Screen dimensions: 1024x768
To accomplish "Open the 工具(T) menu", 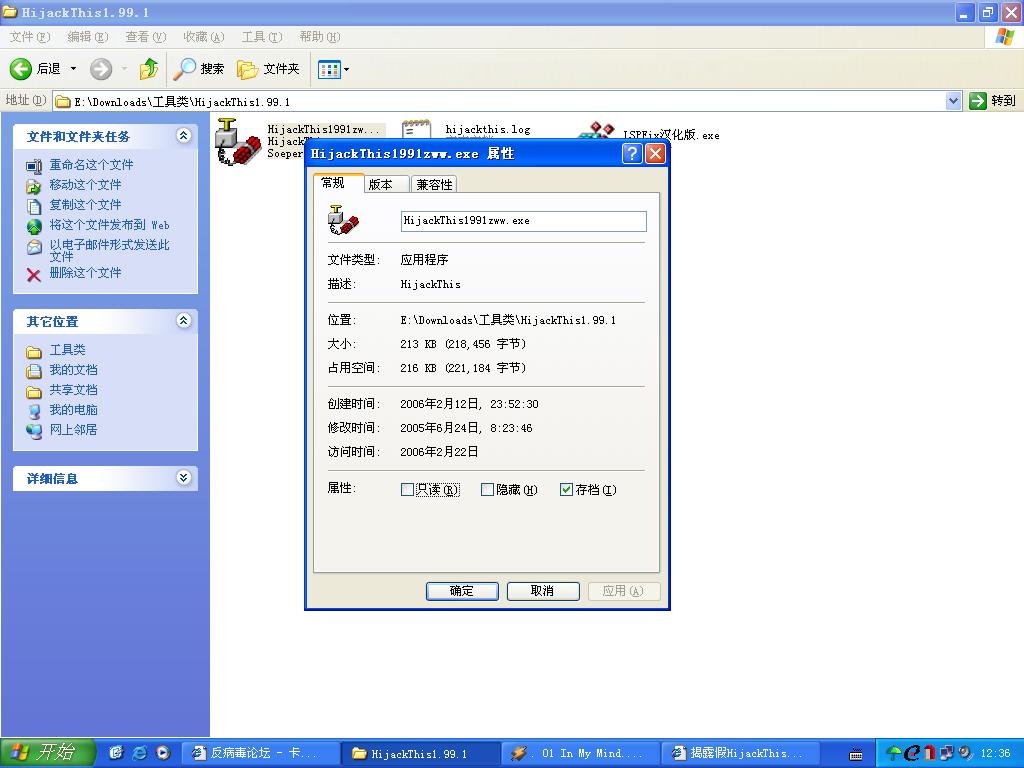I will click(x=262, y=37).
